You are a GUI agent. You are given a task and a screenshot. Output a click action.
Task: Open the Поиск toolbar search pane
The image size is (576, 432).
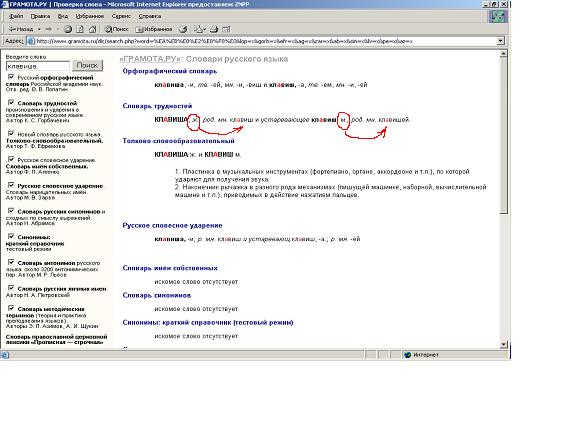(x=116, y=29)
